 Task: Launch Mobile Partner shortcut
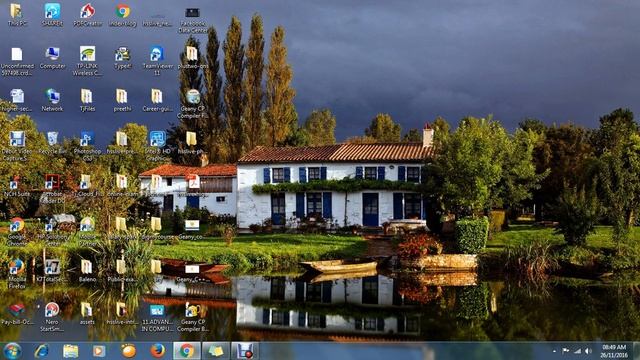pos(87,231)
